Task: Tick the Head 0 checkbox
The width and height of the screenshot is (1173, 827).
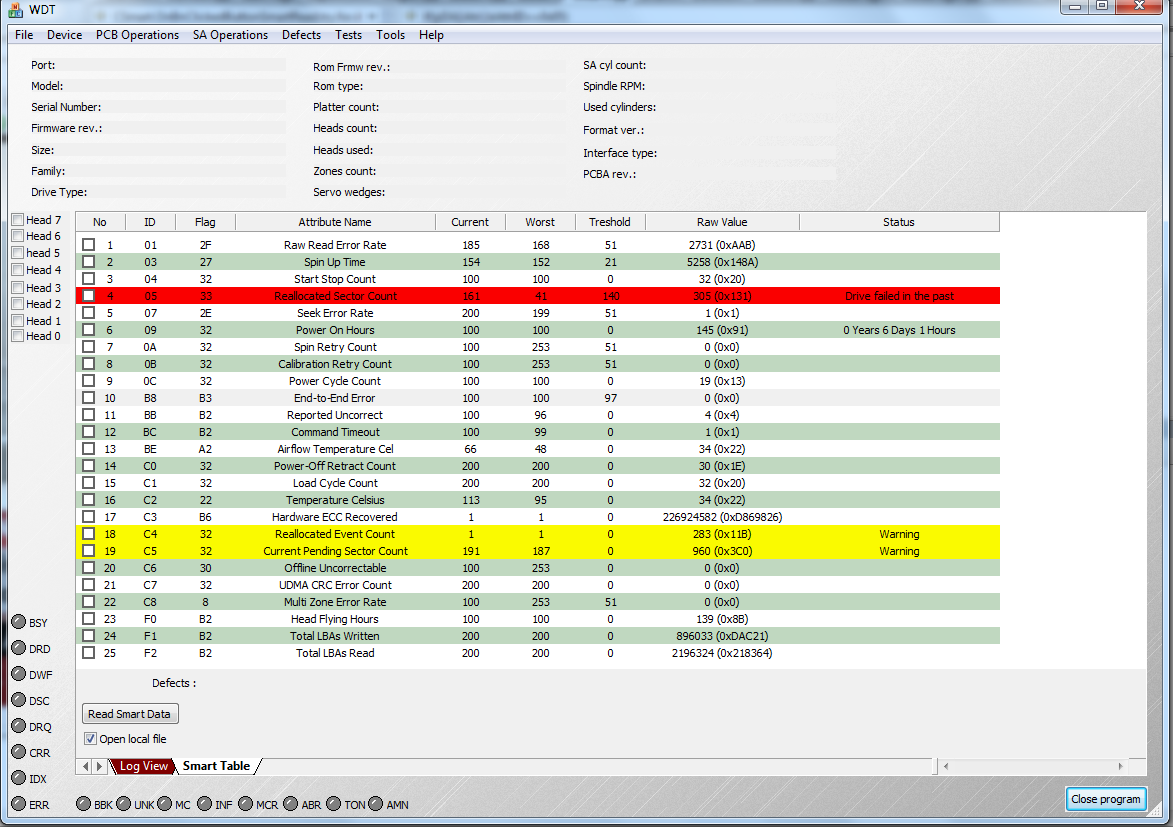Action: (x=18, y=336)
